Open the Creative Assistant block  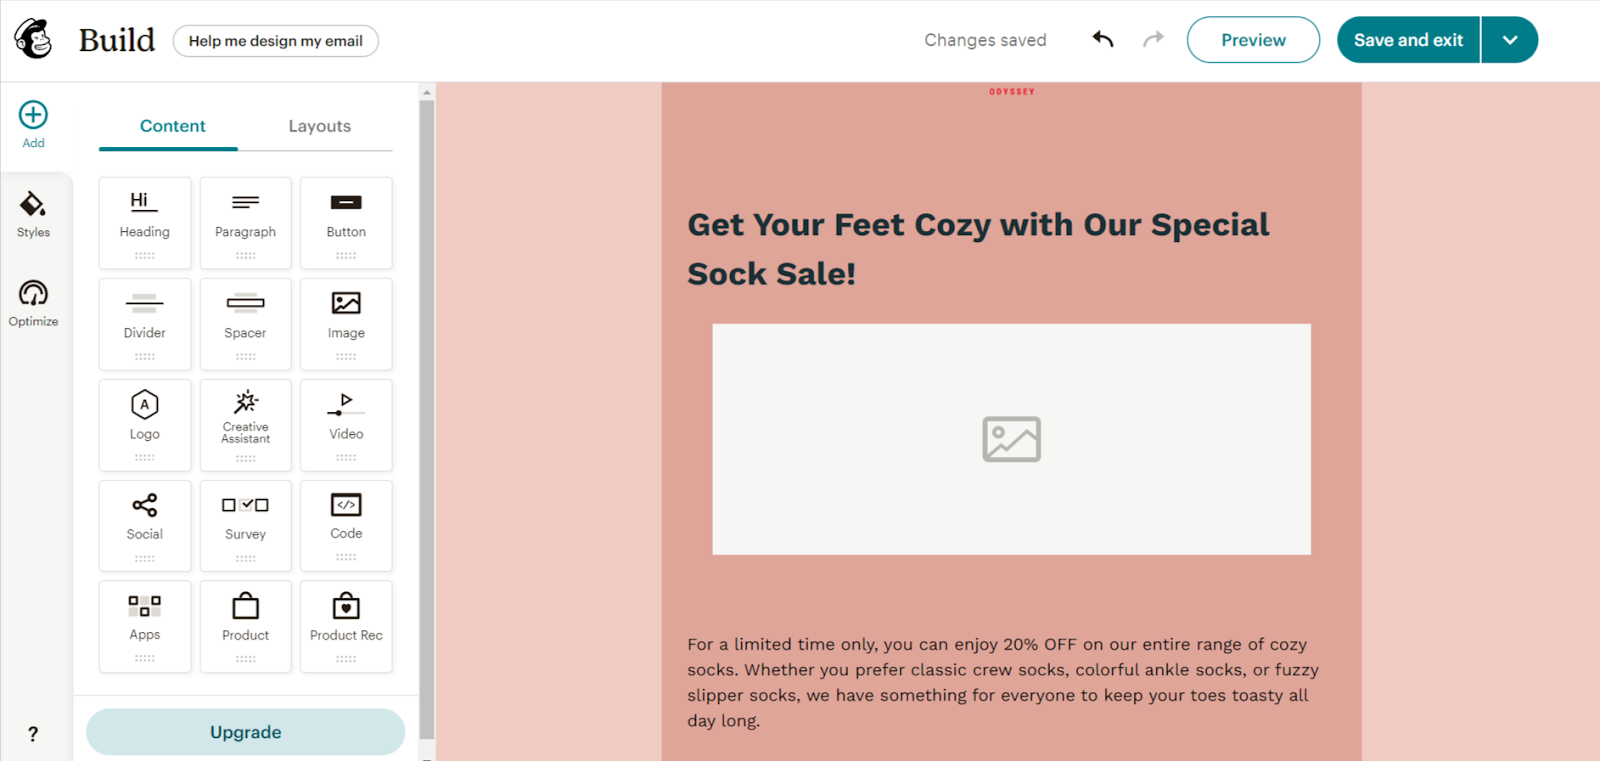click(x=246, y=425)
